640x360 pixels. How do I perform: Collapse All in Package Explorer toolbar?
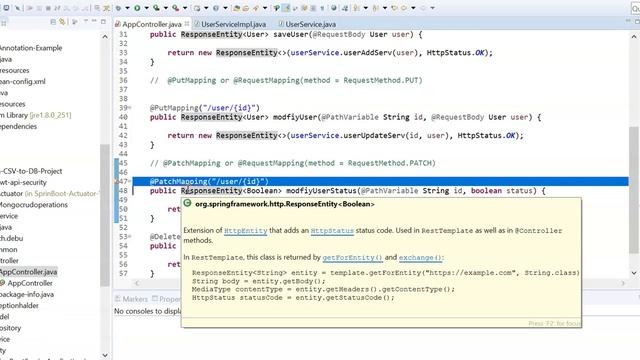click(x=53, y=22)
